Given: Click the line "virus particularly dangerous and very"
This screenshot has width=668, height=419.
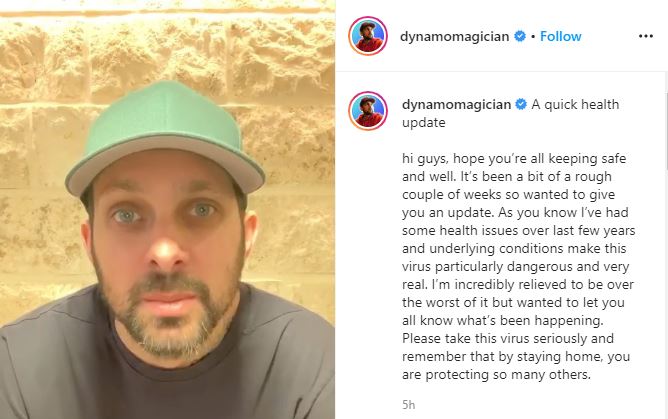Looking at the screenshot, I should (515, 267).
